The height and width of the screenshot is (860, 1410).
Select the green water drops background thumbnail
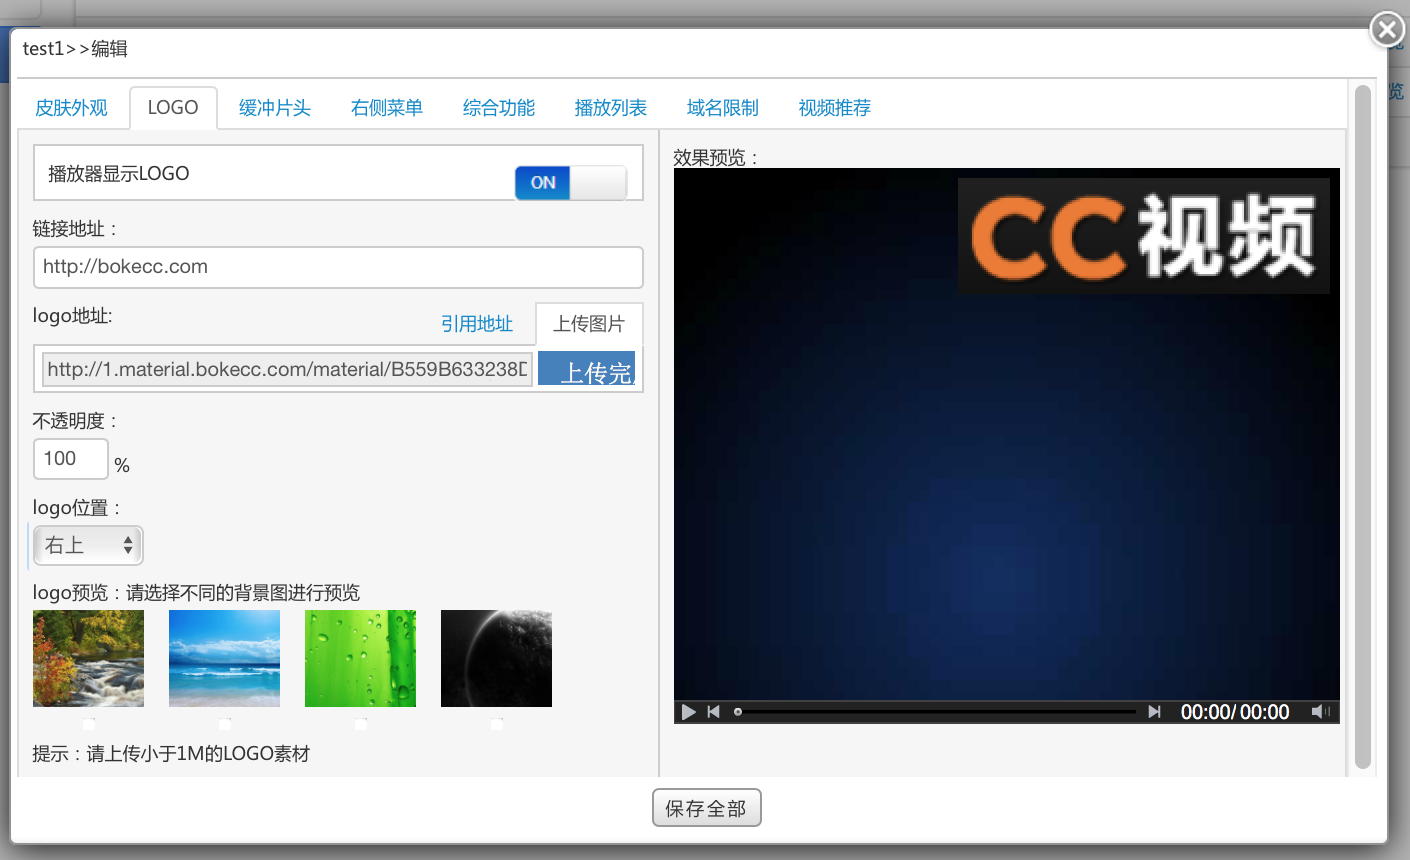point(360,658)
